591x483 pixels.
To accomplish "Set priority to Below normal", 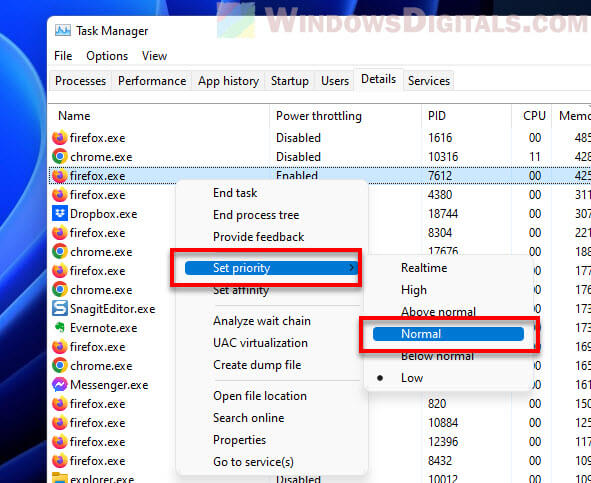I will coord(437,356).
